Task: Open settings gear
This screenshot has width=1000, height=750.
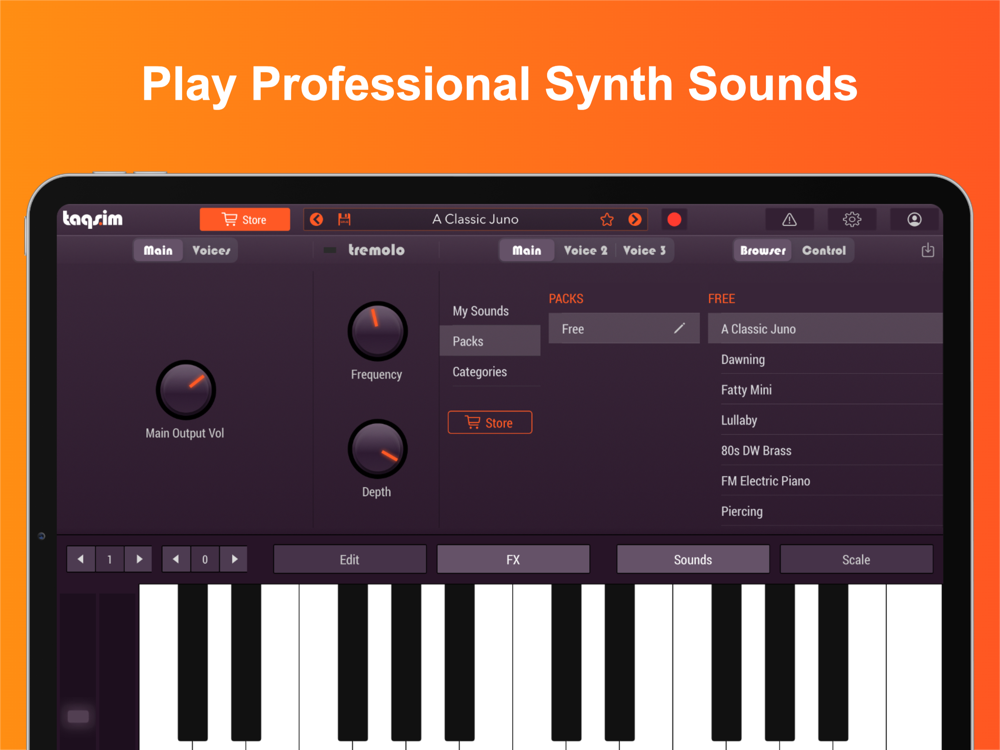Action: (851, 219)
